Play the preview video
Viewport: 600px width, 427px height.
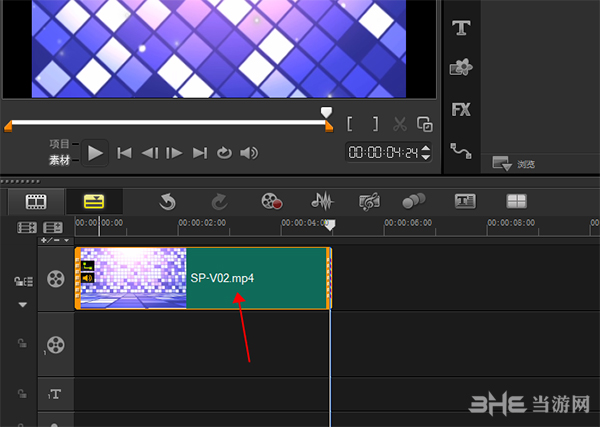pos(95,153)
